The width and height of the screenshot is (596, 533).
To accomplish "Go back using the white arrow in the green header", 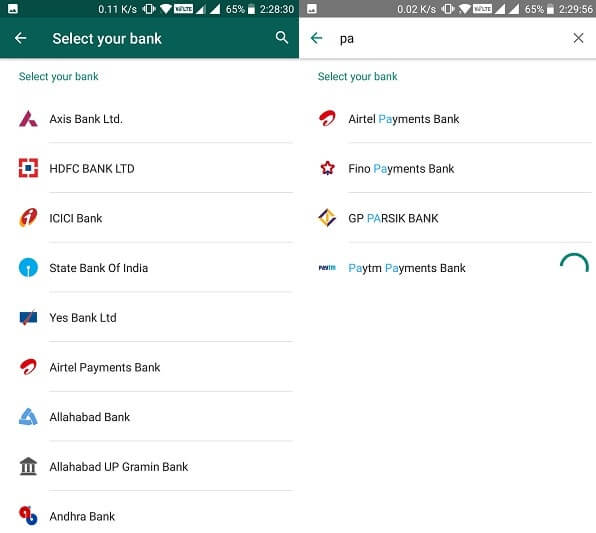I will [x=21, y=38].
